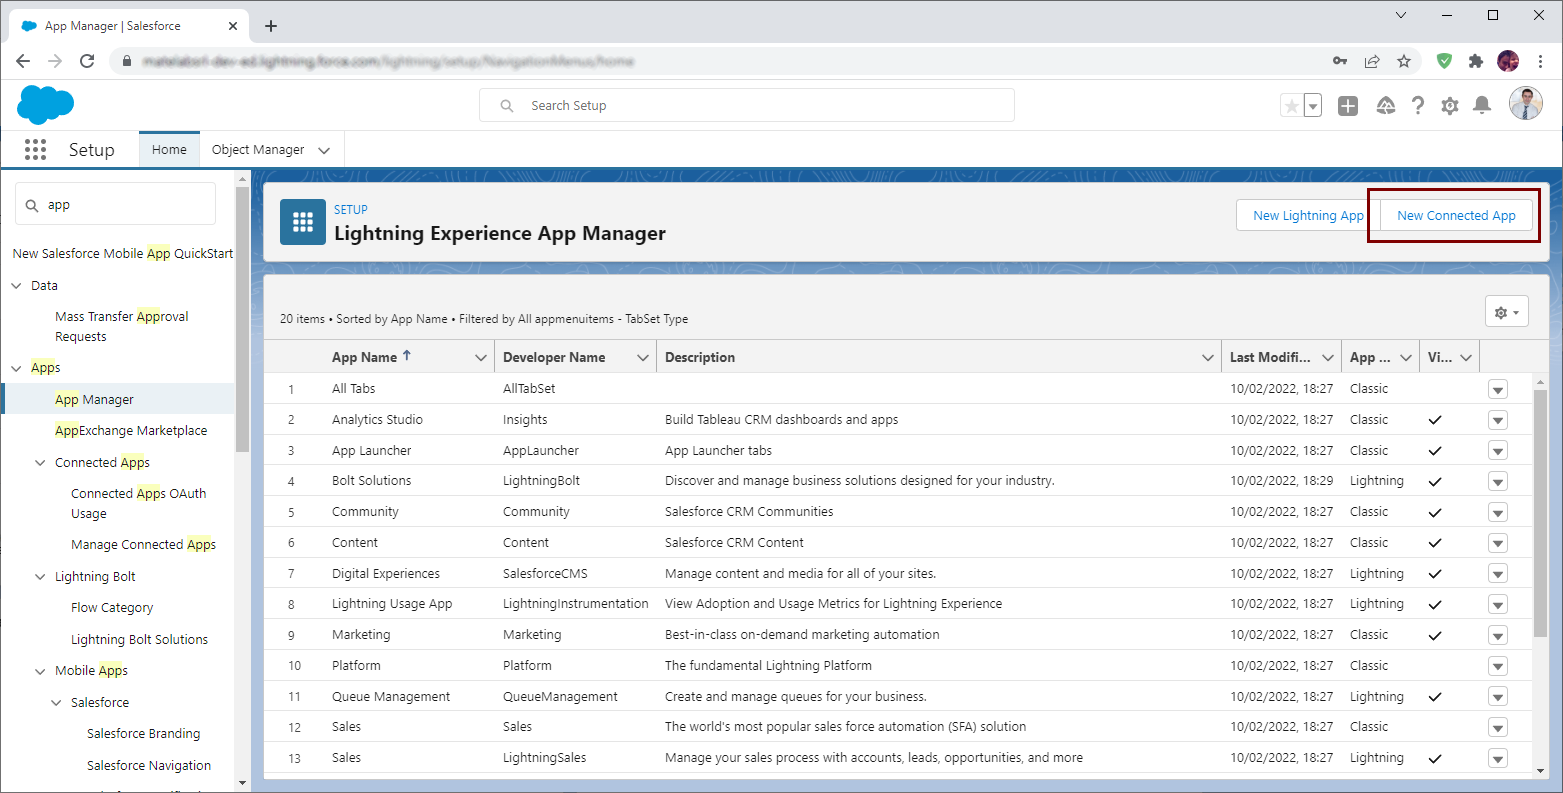Click the Salesforce cloud logo
The image size is (1563, 793).
[x=45, y=104]
